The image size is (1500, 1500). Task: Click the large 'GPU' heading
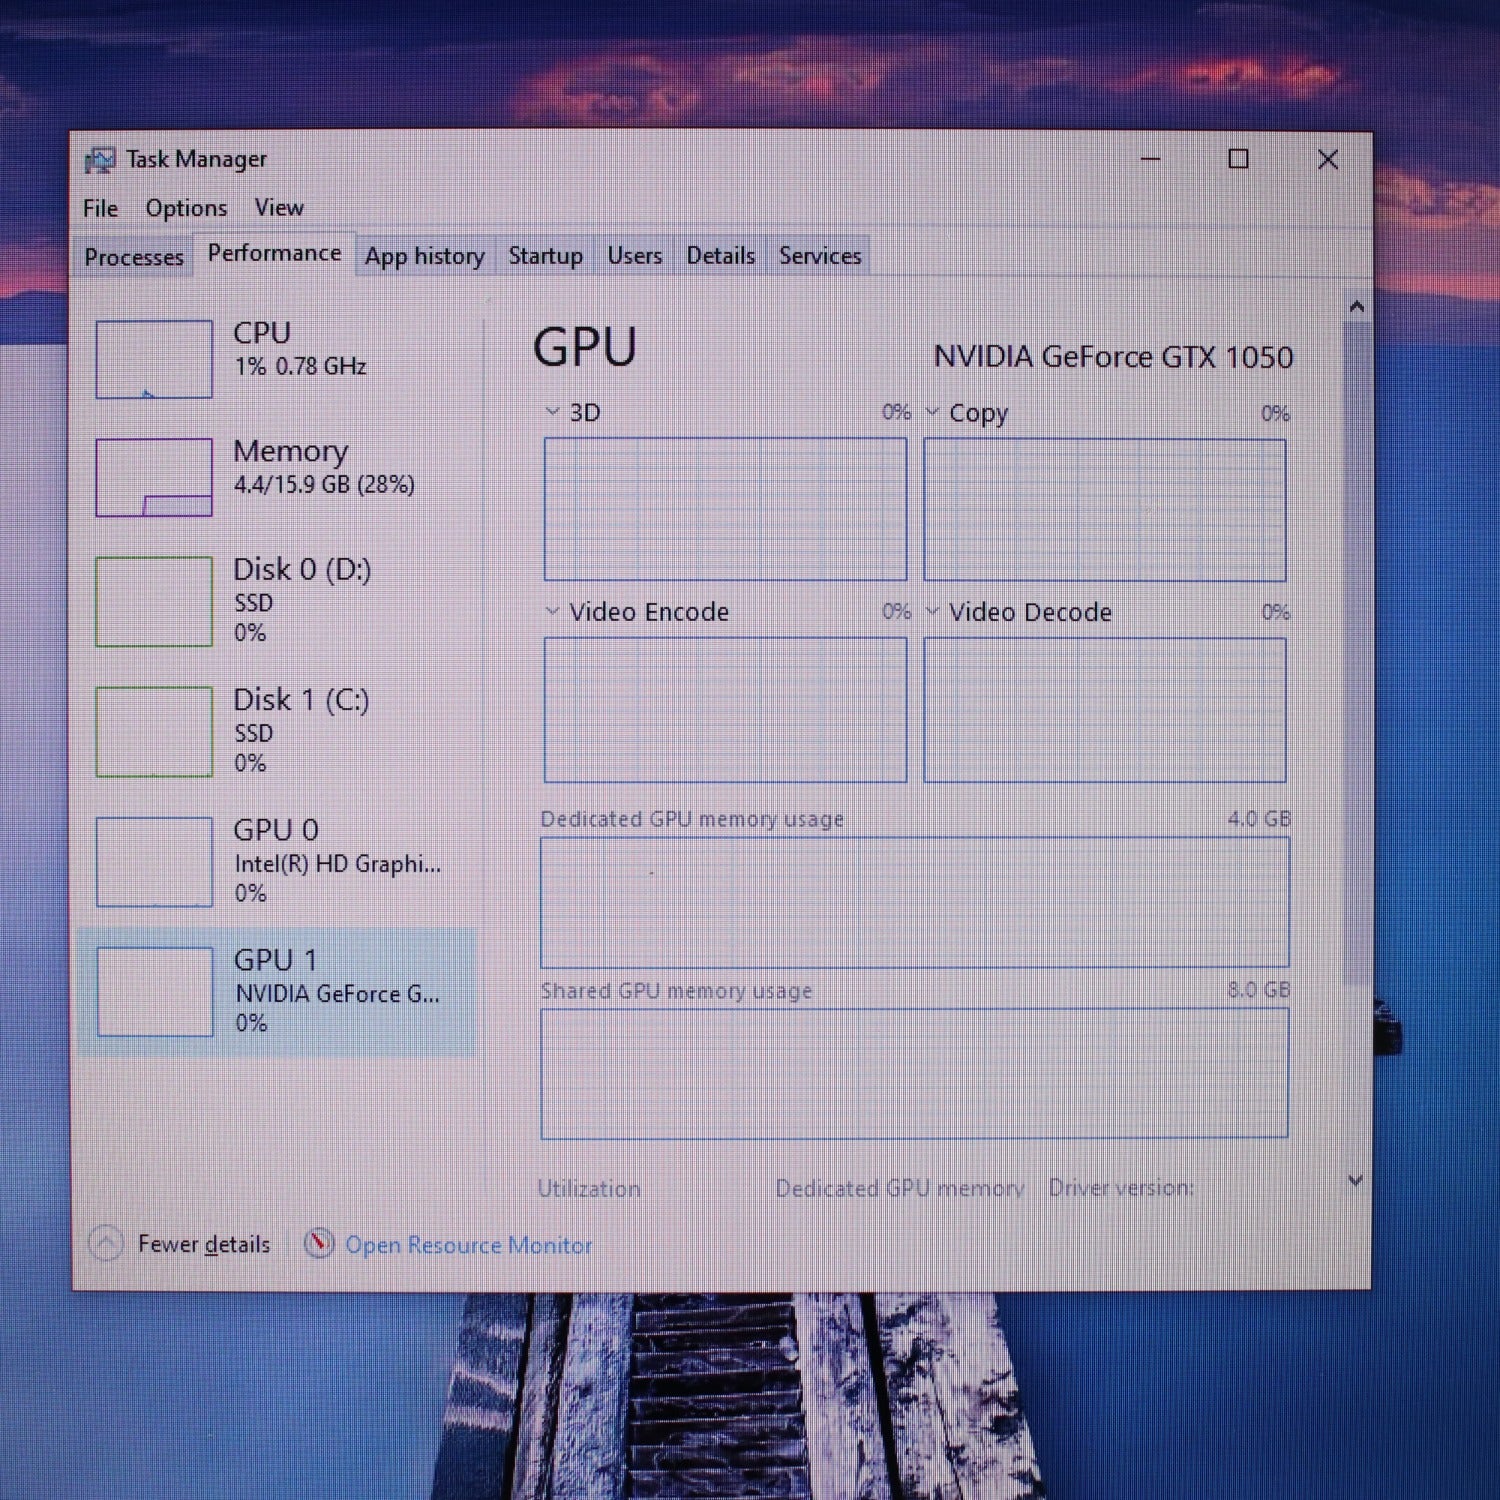tap(585, 348)
